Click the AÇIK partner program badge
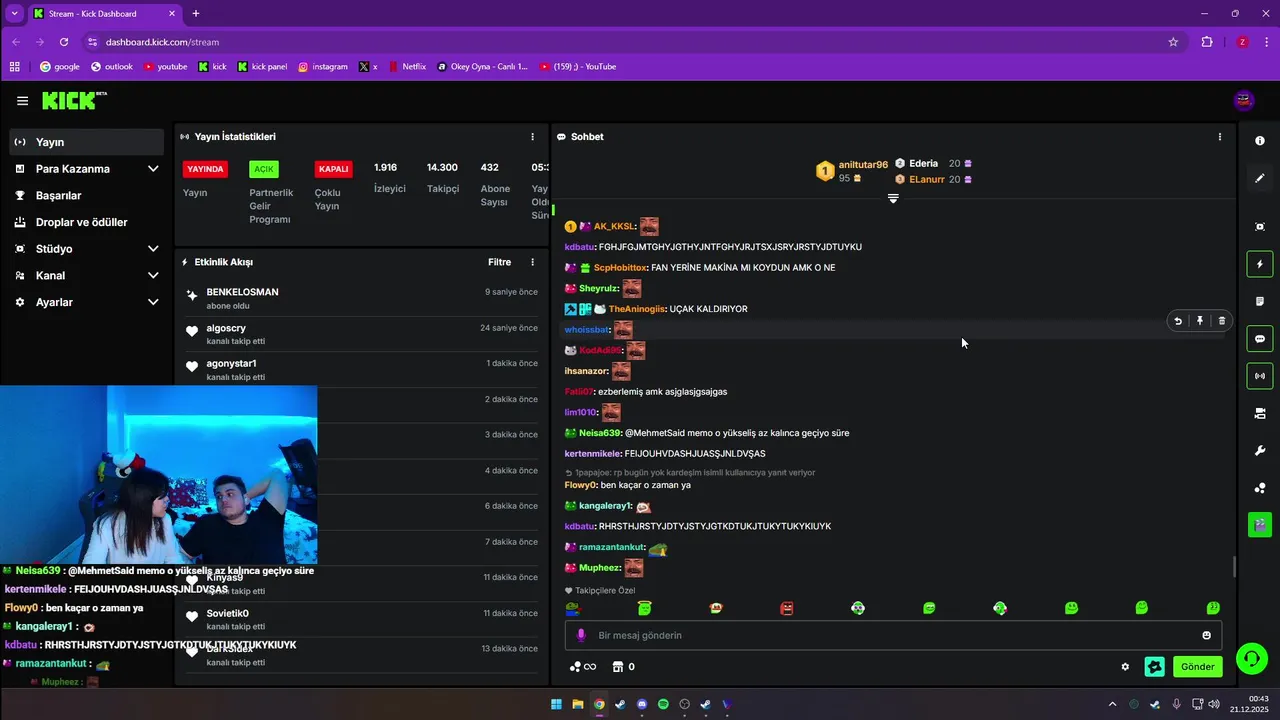The height and width of the screenshot is (720, 1280). point(264,169)
